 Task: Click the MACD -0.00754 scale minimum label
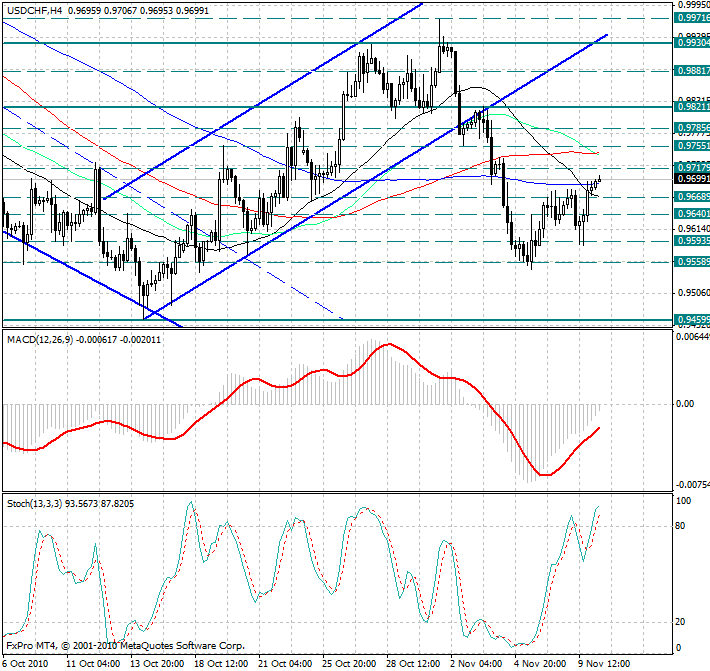point(693,485)
